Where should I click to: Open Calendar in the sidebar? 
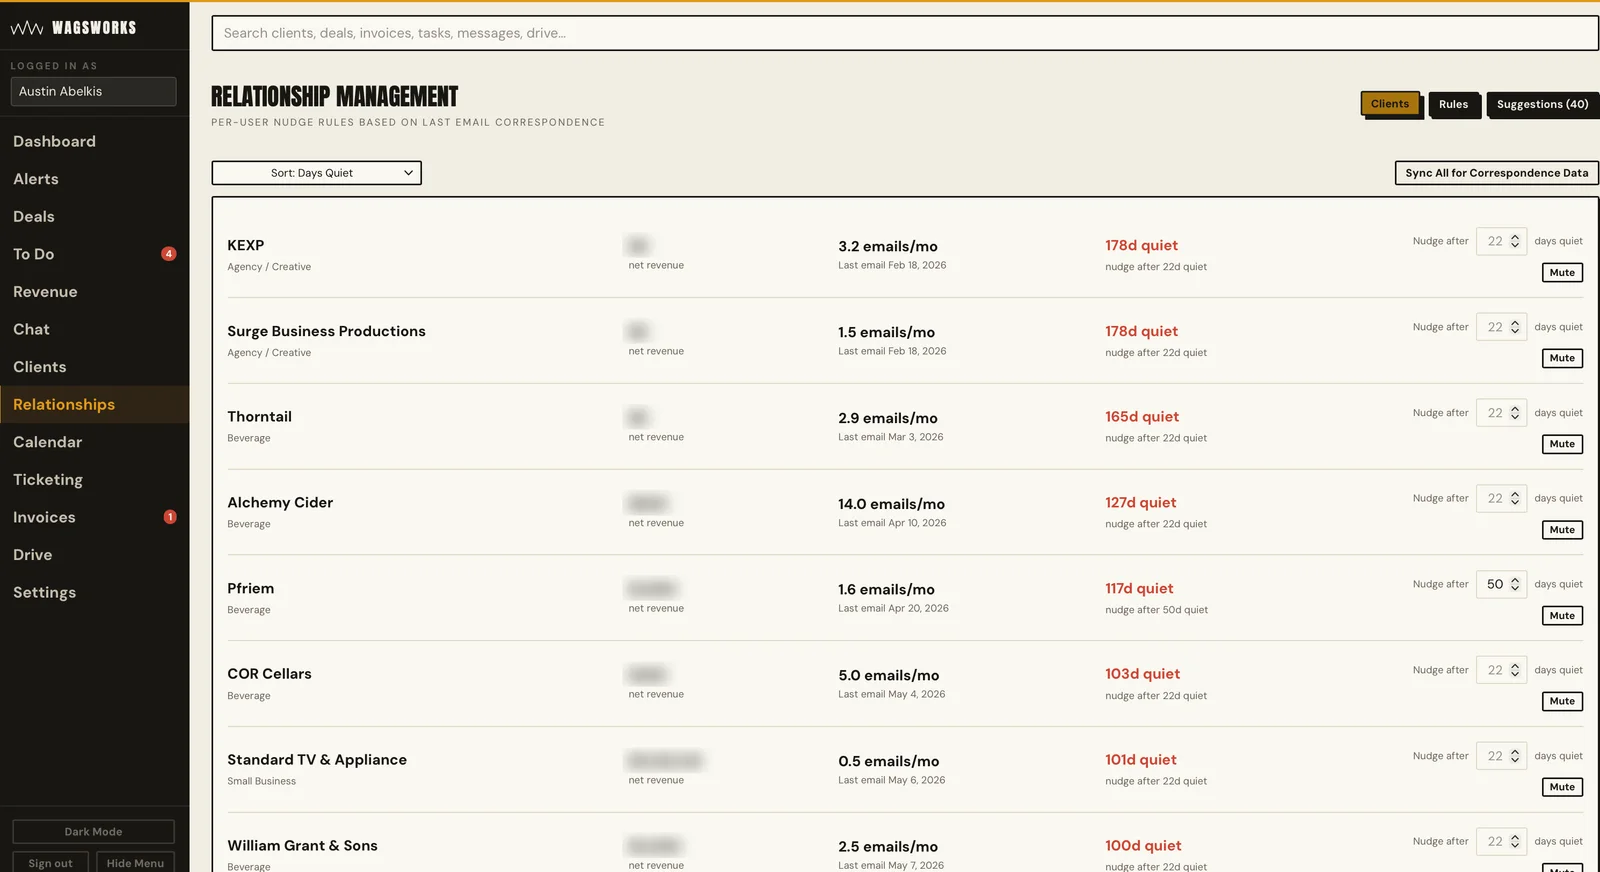[95, 442]
